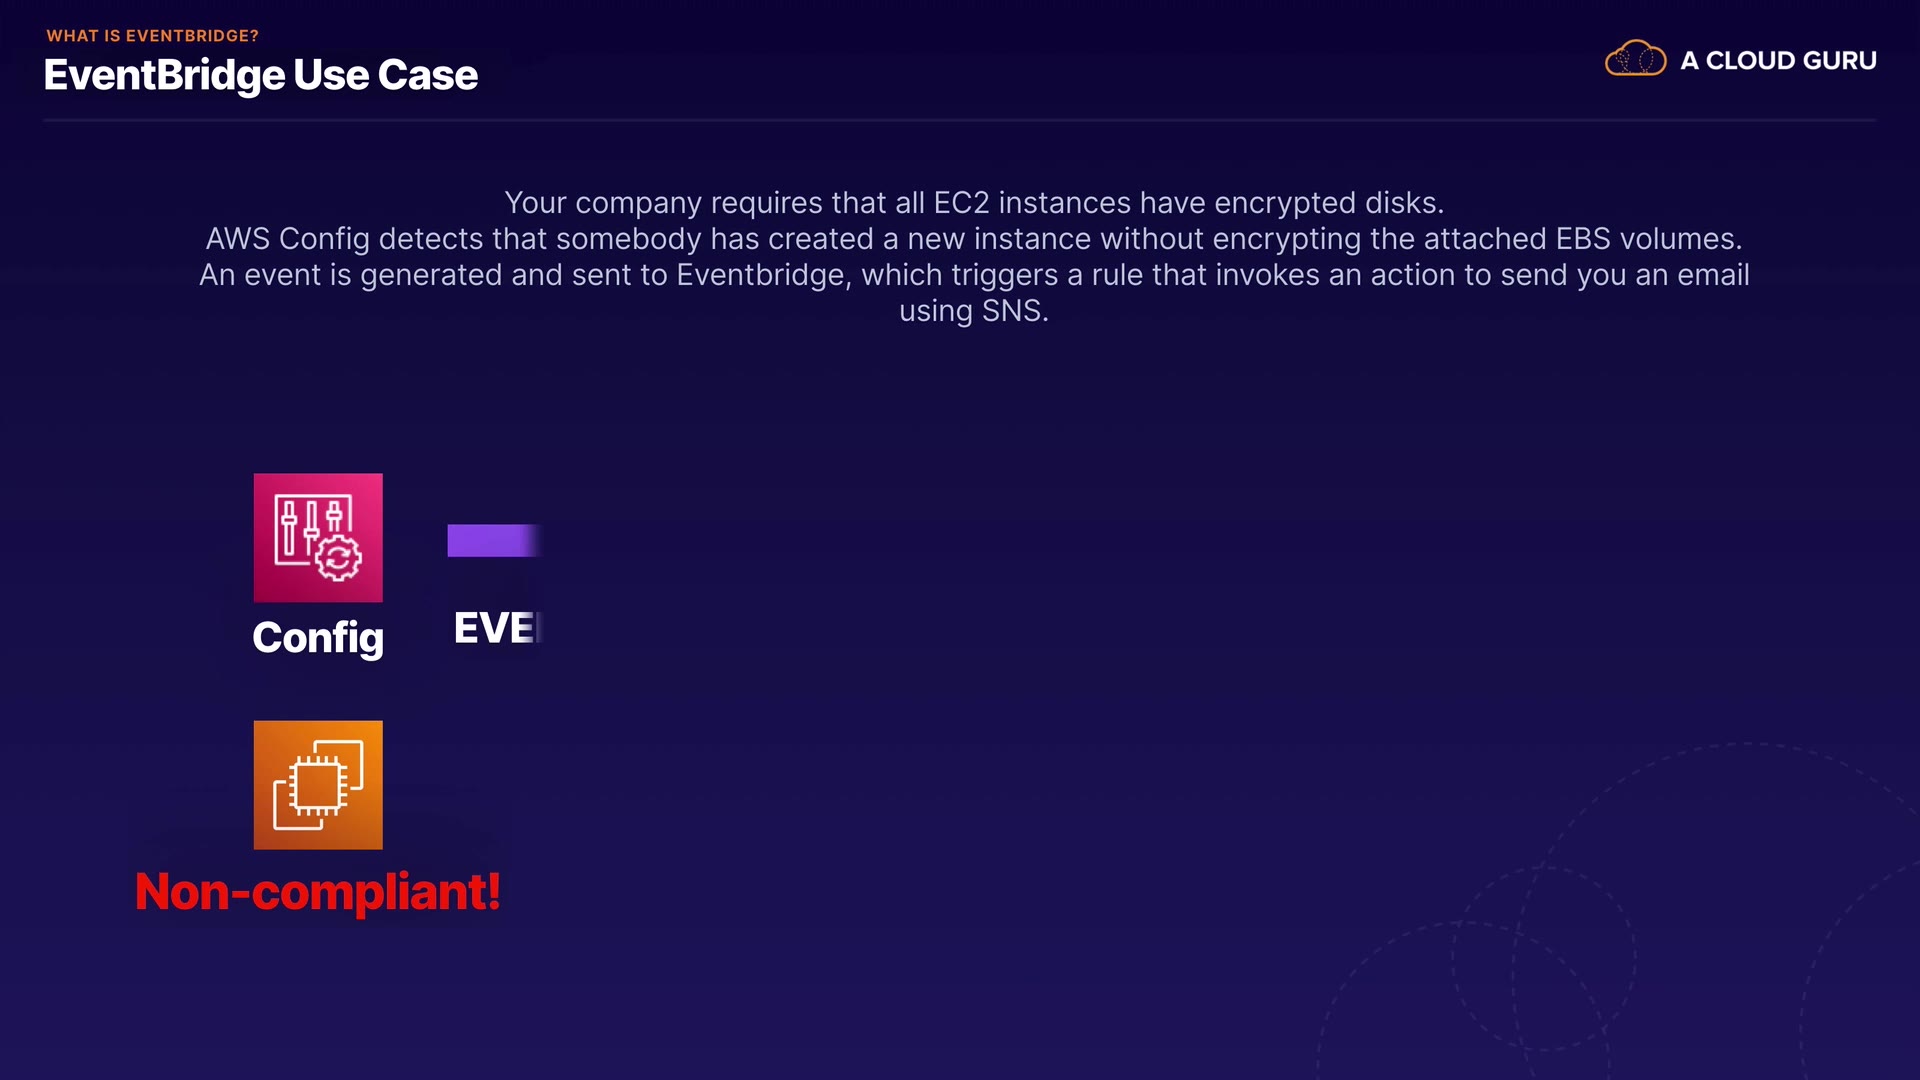Select the red "Non-compliant!" warning text

[318, 891]
